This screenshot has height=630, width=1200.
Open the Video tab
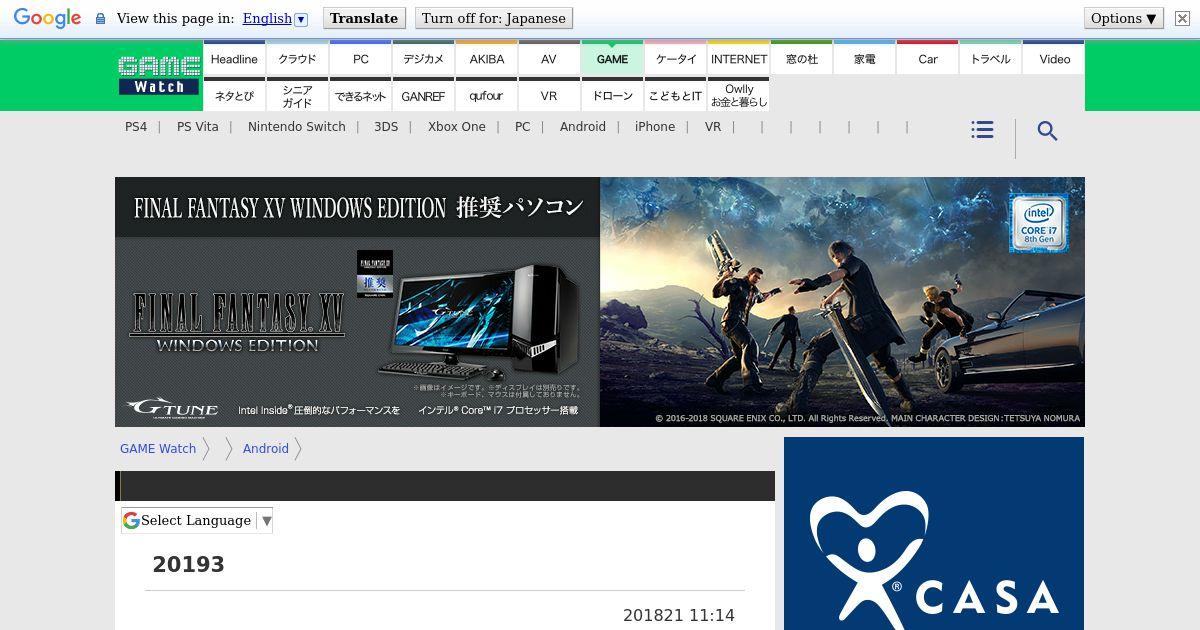pyautogui.click(x=1054, y=59)
